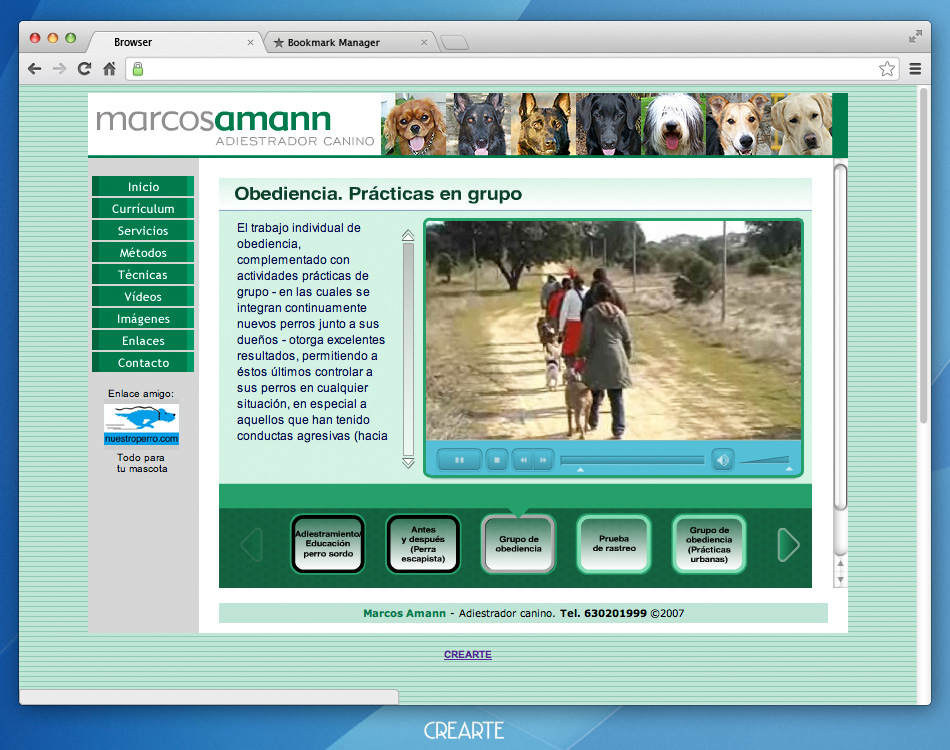
Task: Show previous videos with the left carousel arrow
Action: point(251,545)
